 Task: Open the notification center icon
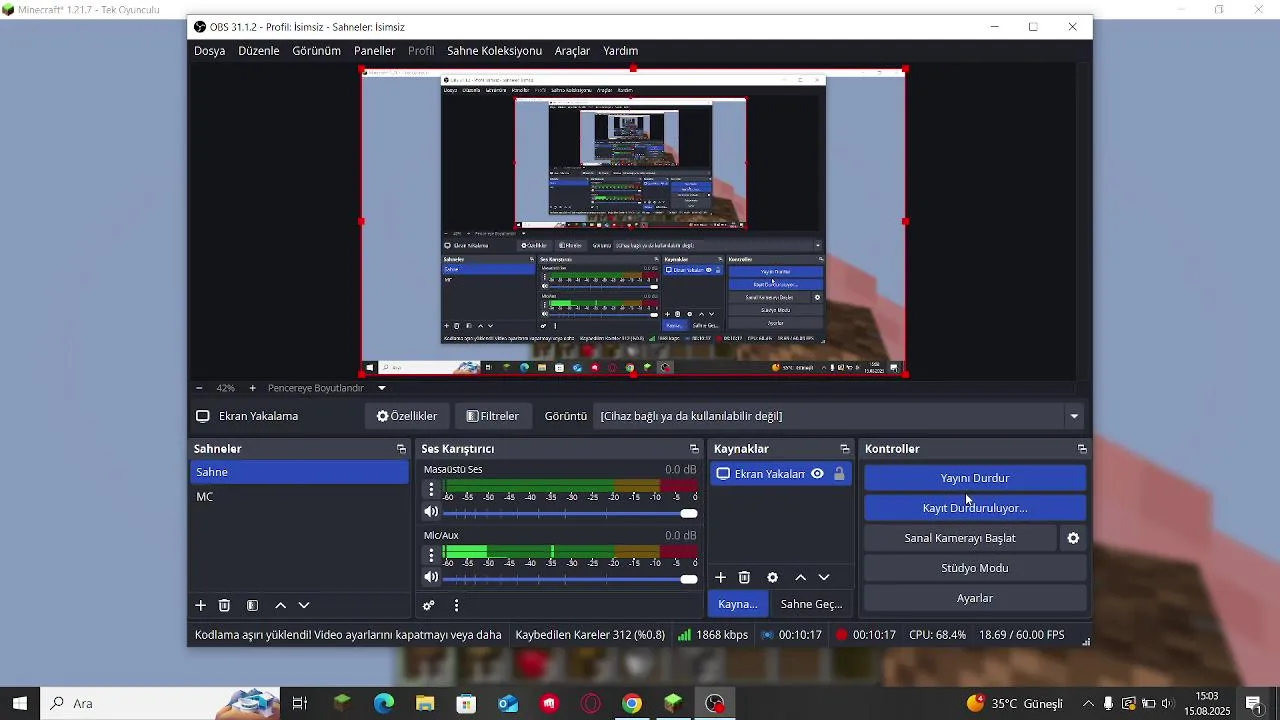tap(1254, 704)
